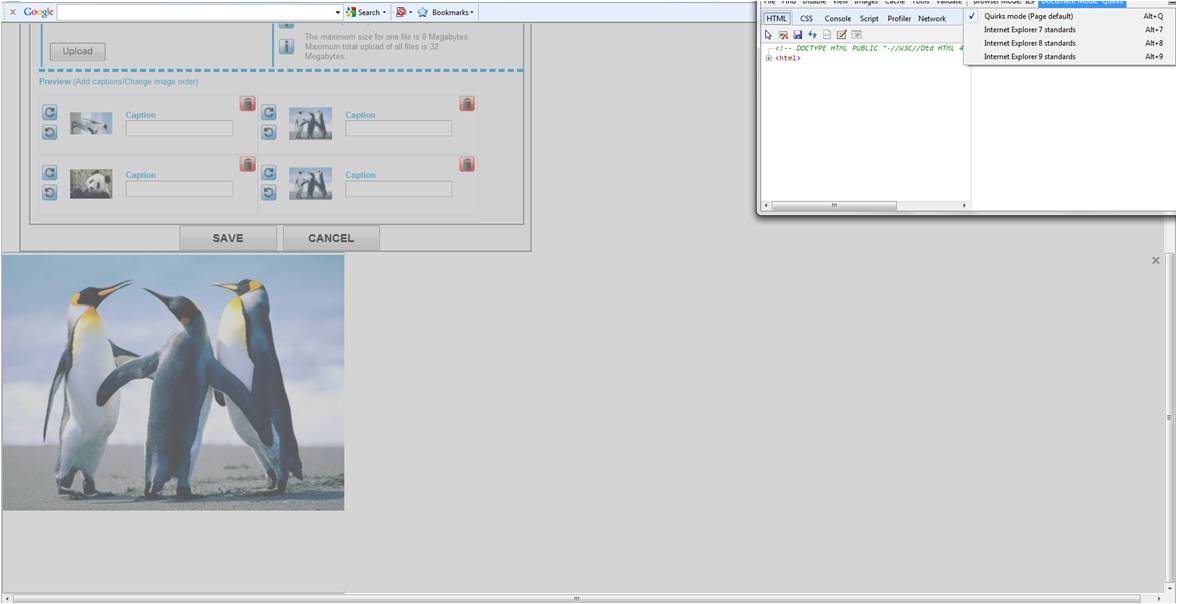Click the SAVE button
This screenshot has width=1177, height=604.
228,238
